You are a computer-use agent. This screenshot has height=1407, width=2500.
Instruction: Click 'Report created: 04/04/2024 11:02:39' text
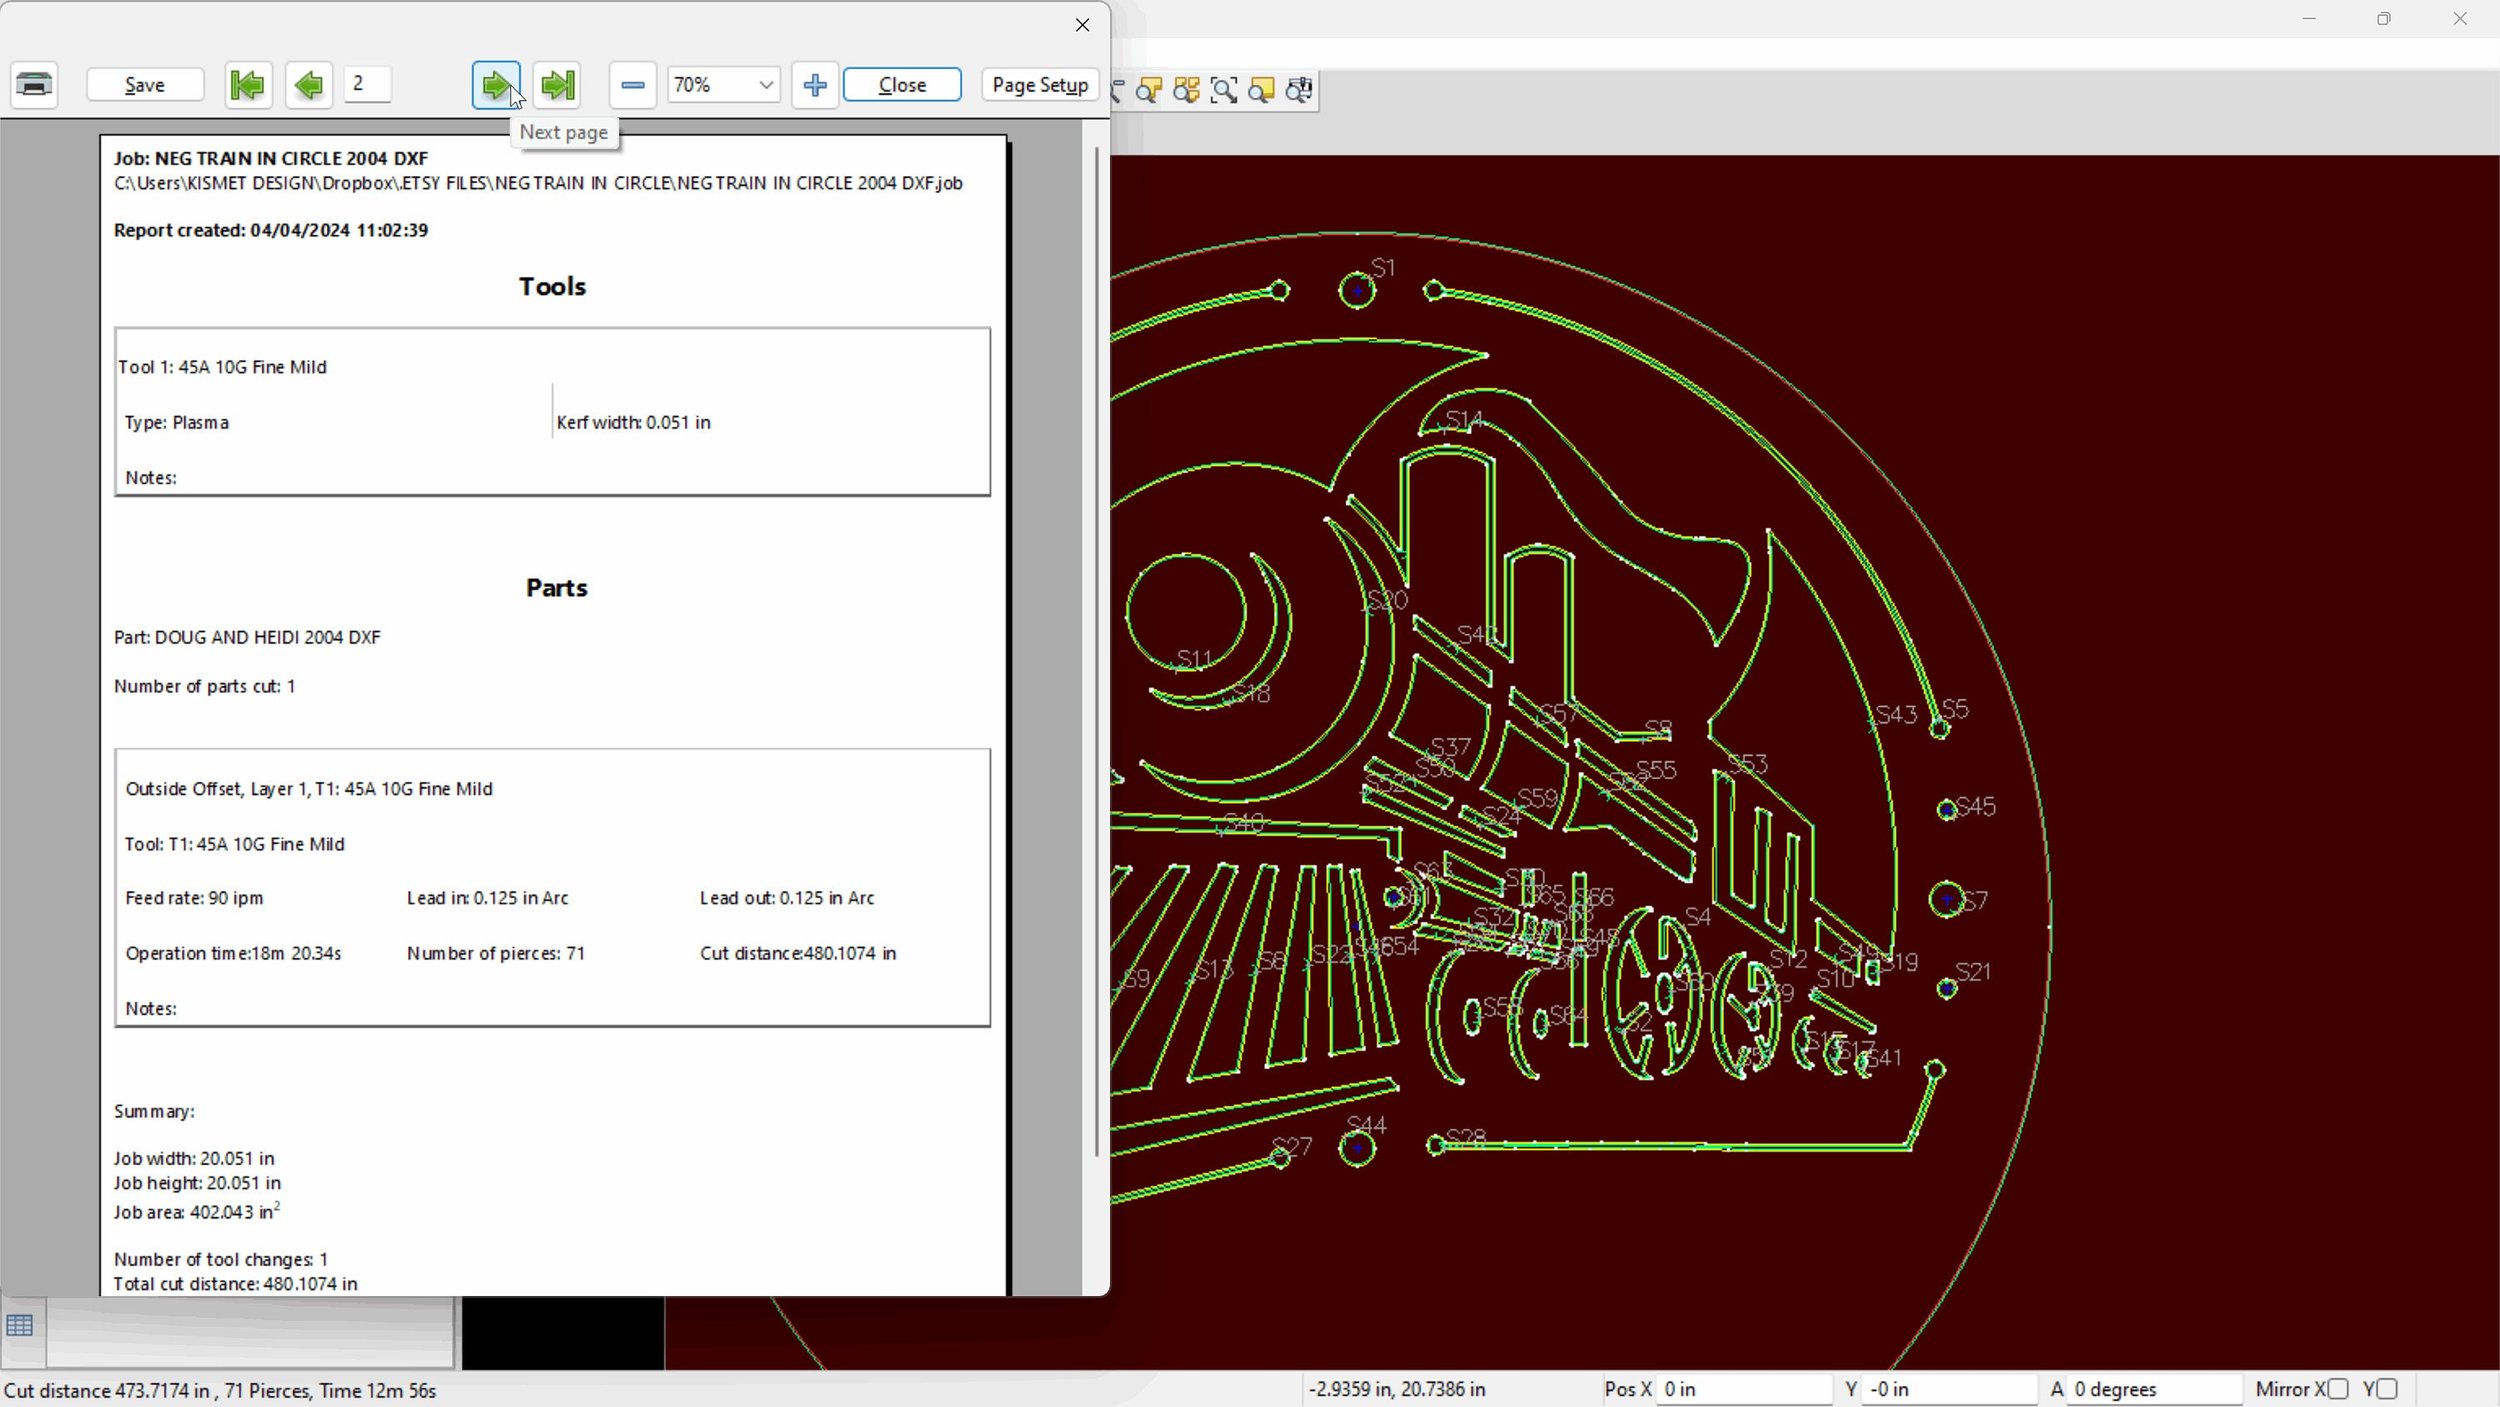click(x=271, y=230)
